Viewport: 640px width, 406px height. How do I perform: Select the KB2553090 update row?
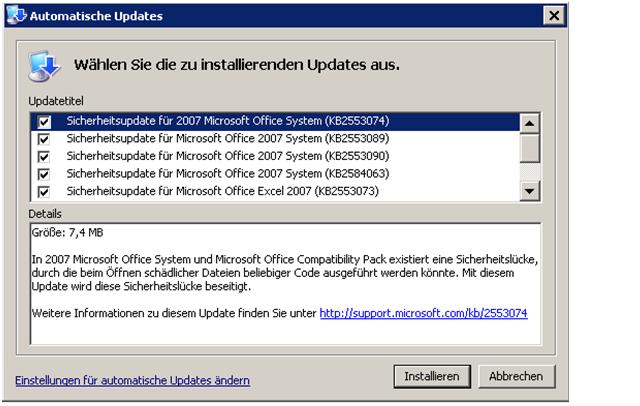coord(227,156)
